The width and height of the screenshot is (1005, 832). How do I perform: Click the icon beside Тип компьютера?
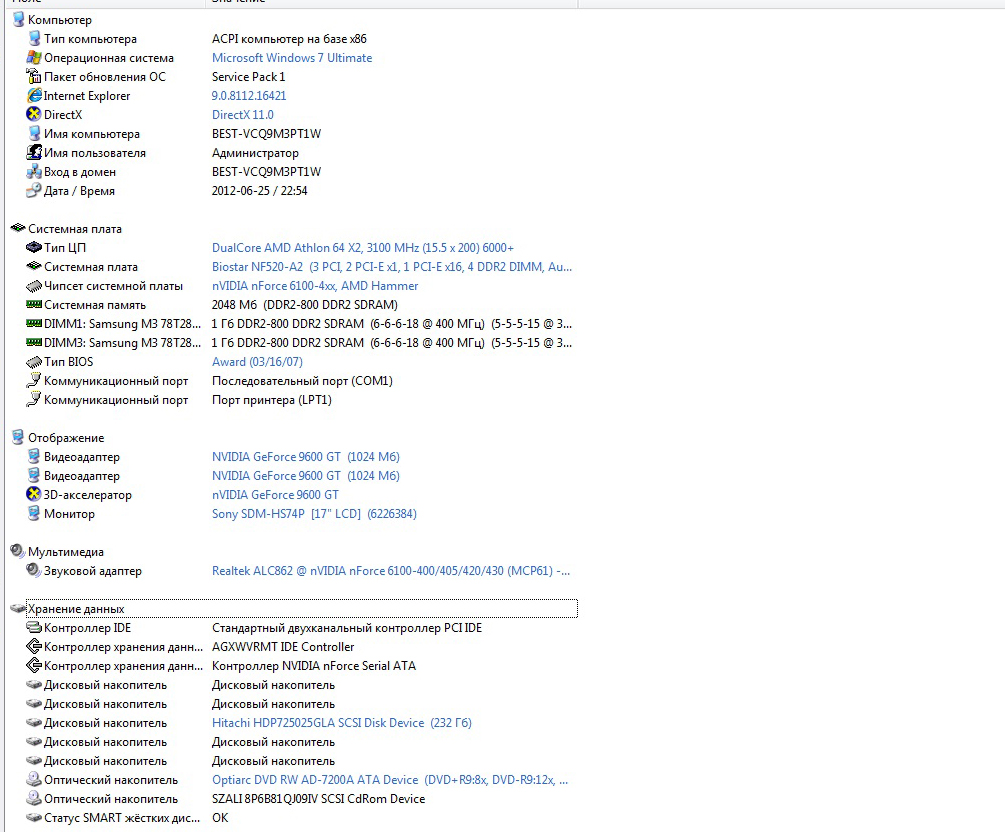pyautogui.click(x=34, y=38)
